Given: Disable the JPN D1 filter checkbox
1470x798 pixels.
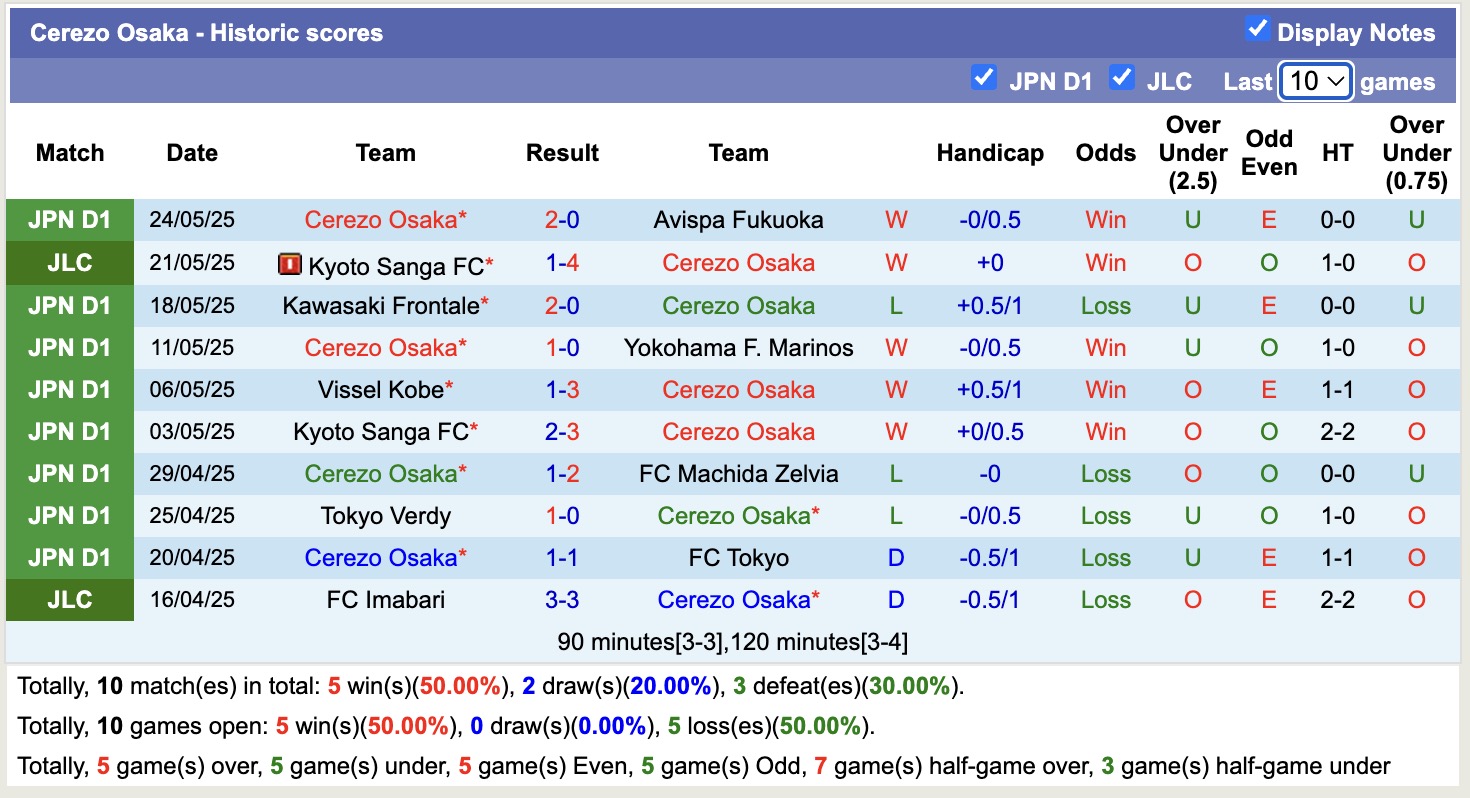Looking at the screenshot, I should pyautogui.click(x=984, y=78).
